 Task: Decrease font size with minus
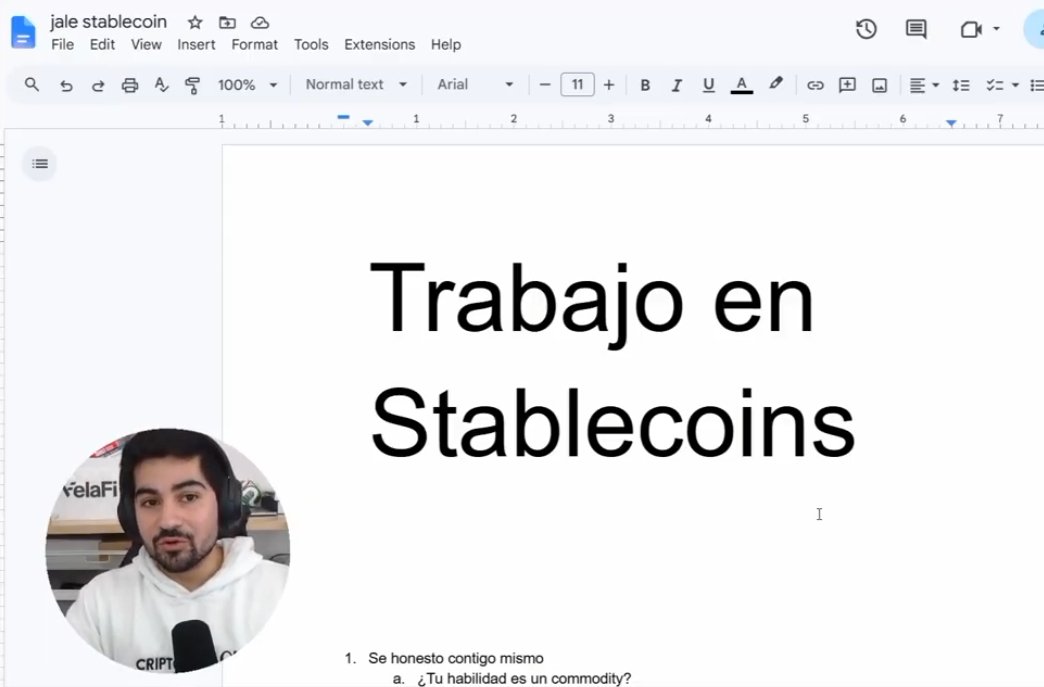click(545, 85)
